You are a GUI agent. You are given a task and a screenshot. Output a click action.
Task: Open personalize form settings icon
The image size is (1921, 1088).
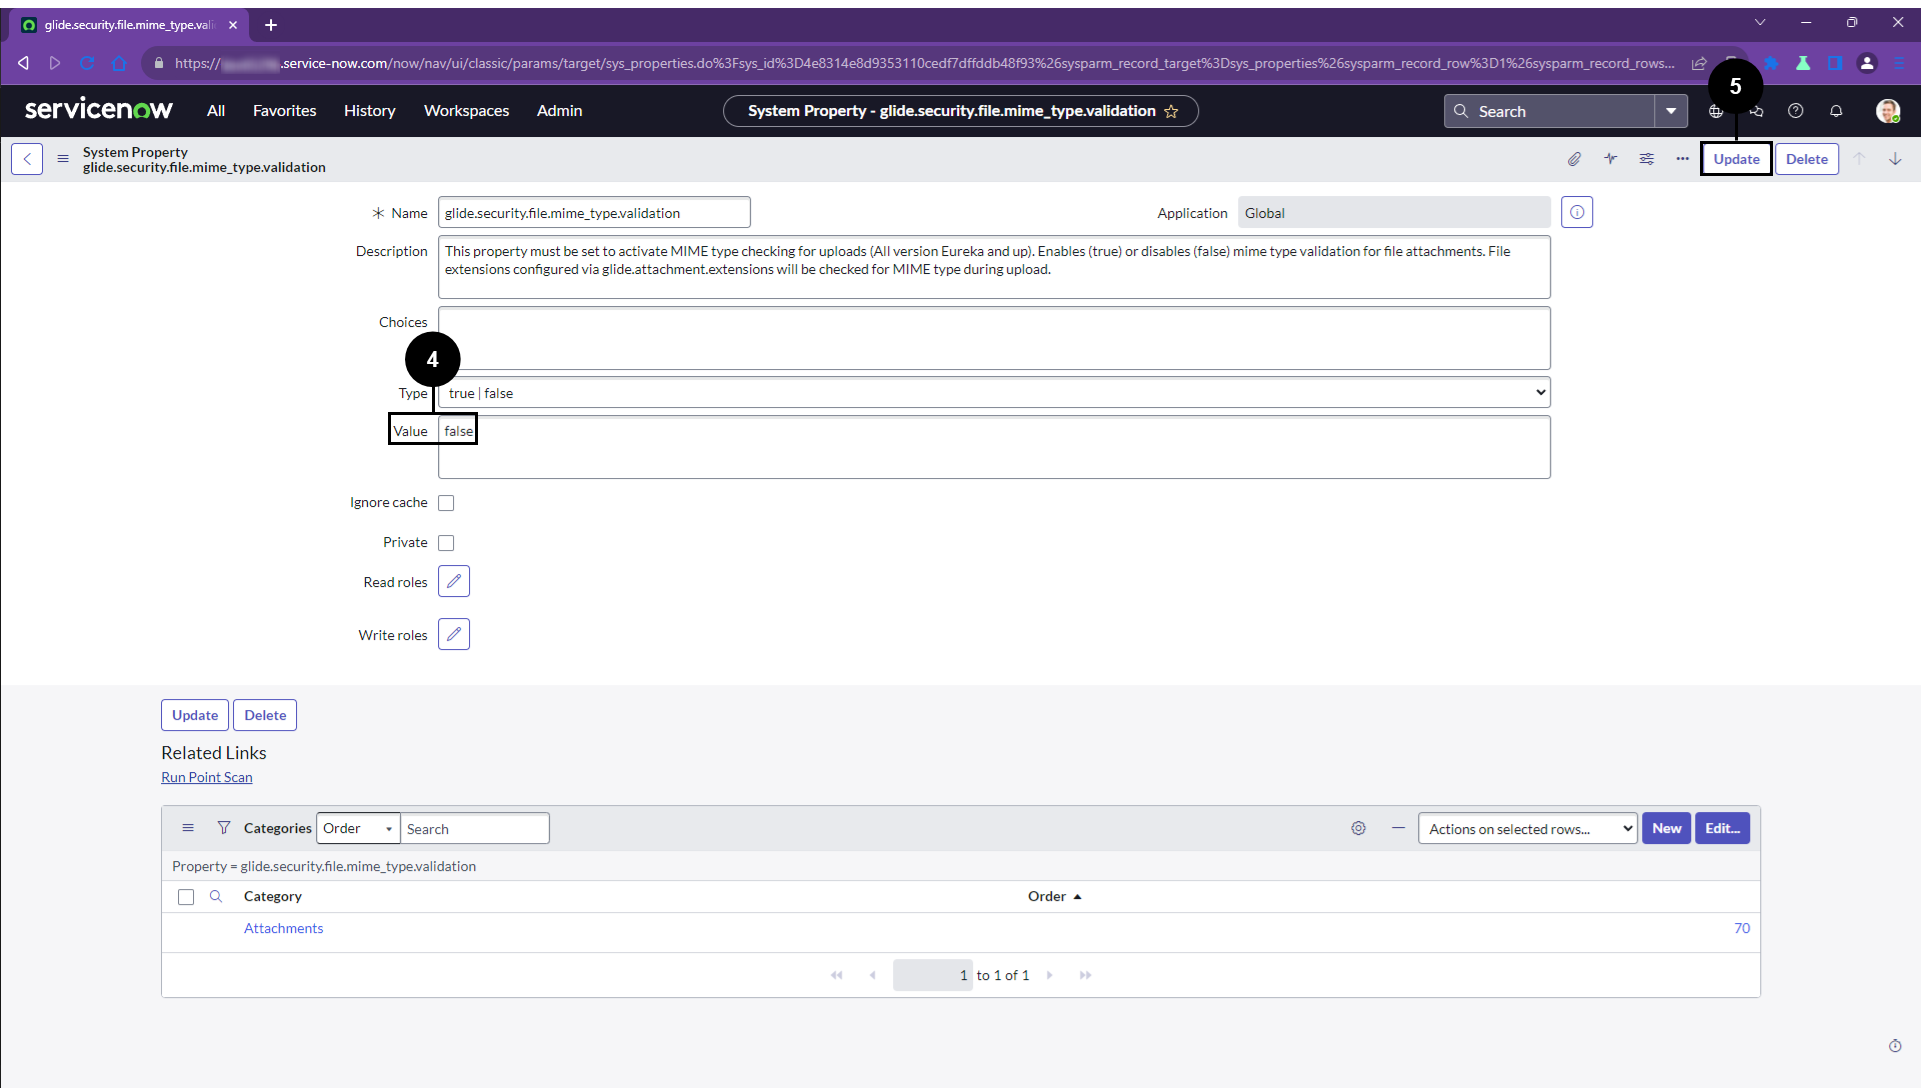(1646, 159)
